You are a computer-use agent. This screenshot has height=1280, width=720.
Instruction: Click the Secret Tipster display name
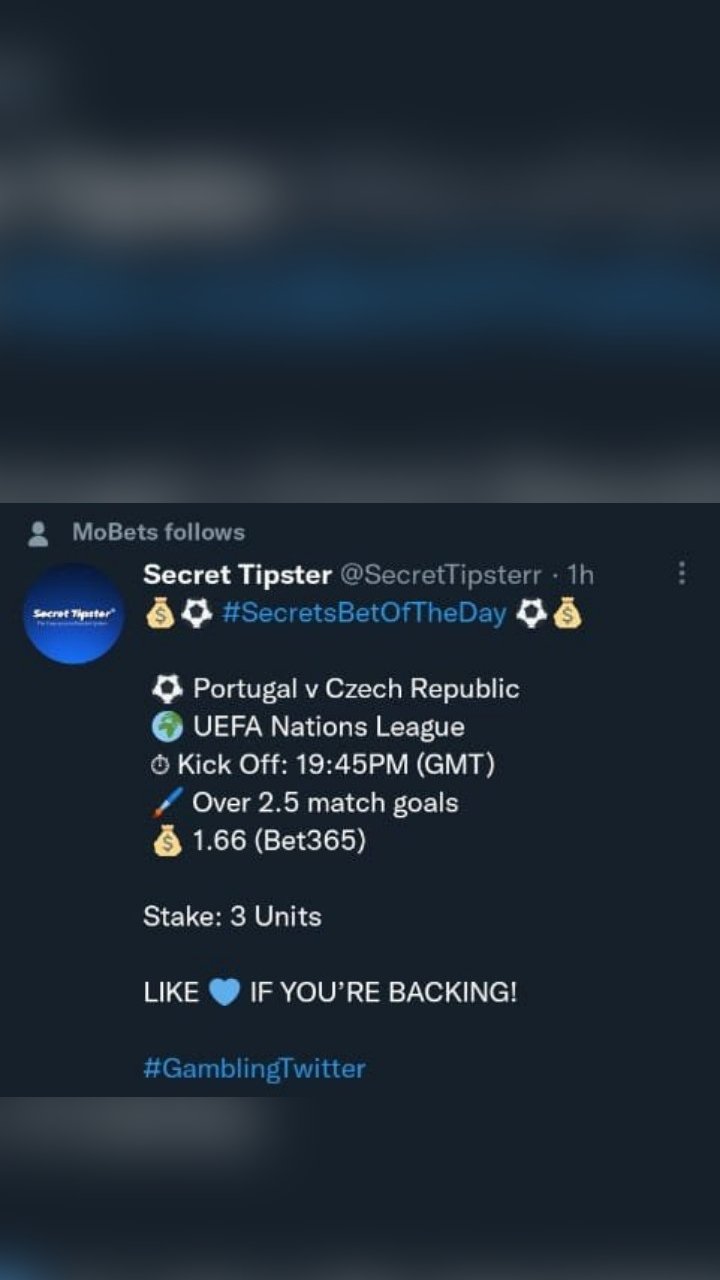click(237, 575)
